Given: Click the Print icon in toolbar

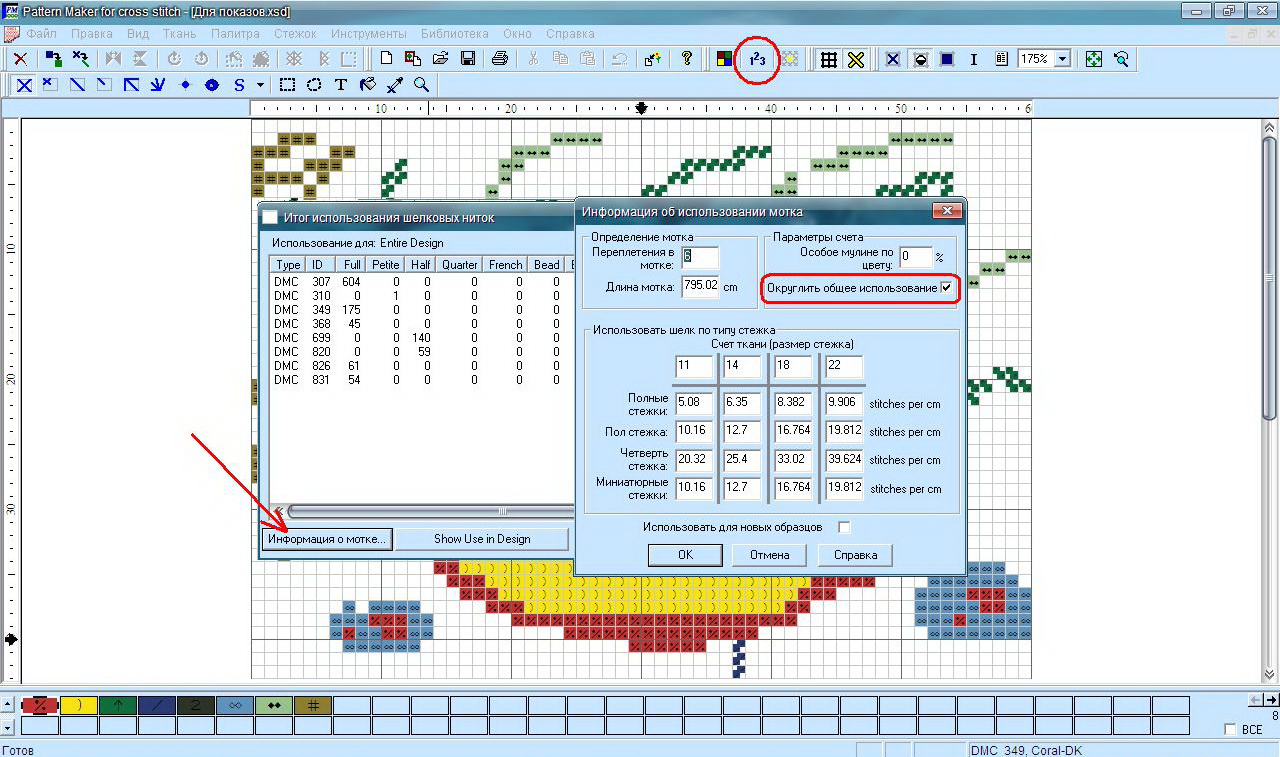Looking at the screenshot, I should (x=500, y=59).
